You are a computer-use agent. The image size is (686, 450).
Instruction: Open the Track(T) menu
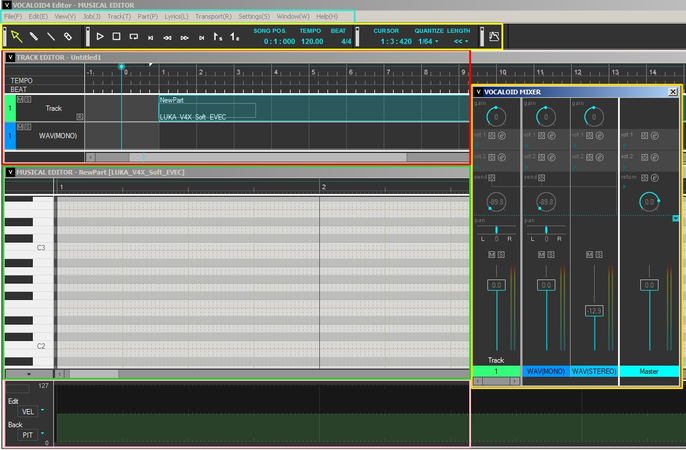(x=119, y=16)
